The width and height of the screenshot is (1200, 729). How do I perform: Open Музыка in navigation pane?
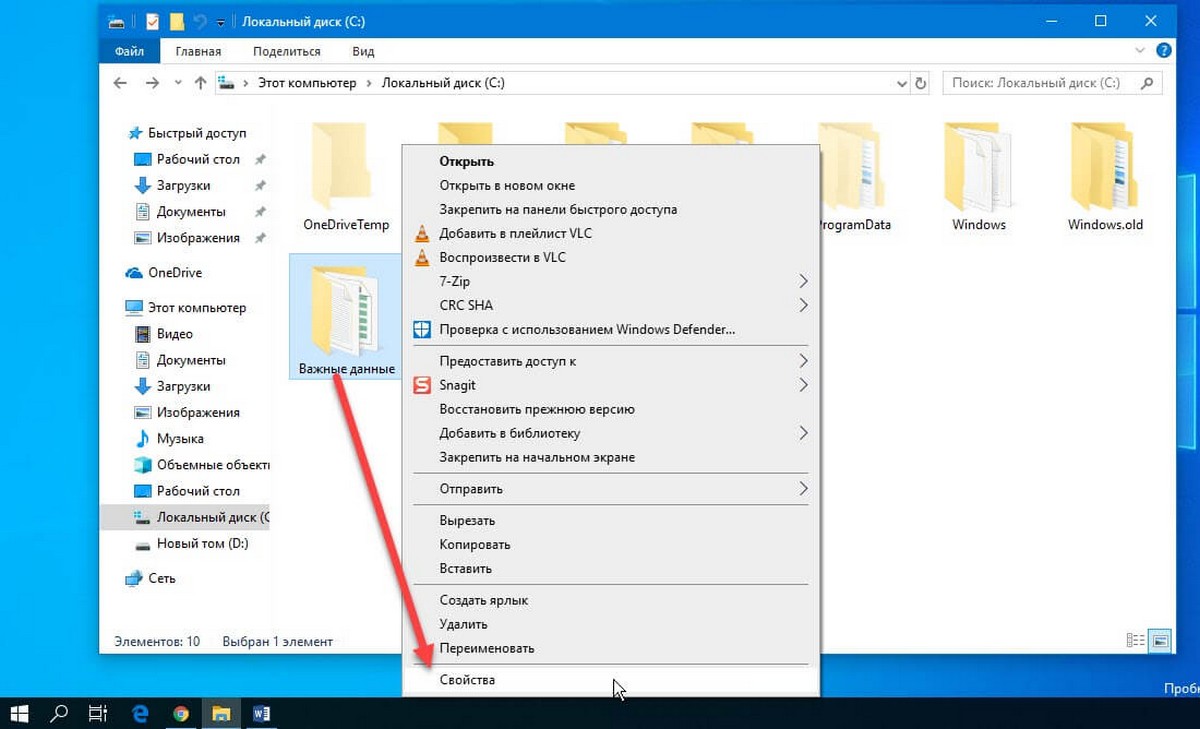click(x=180, y=438)
